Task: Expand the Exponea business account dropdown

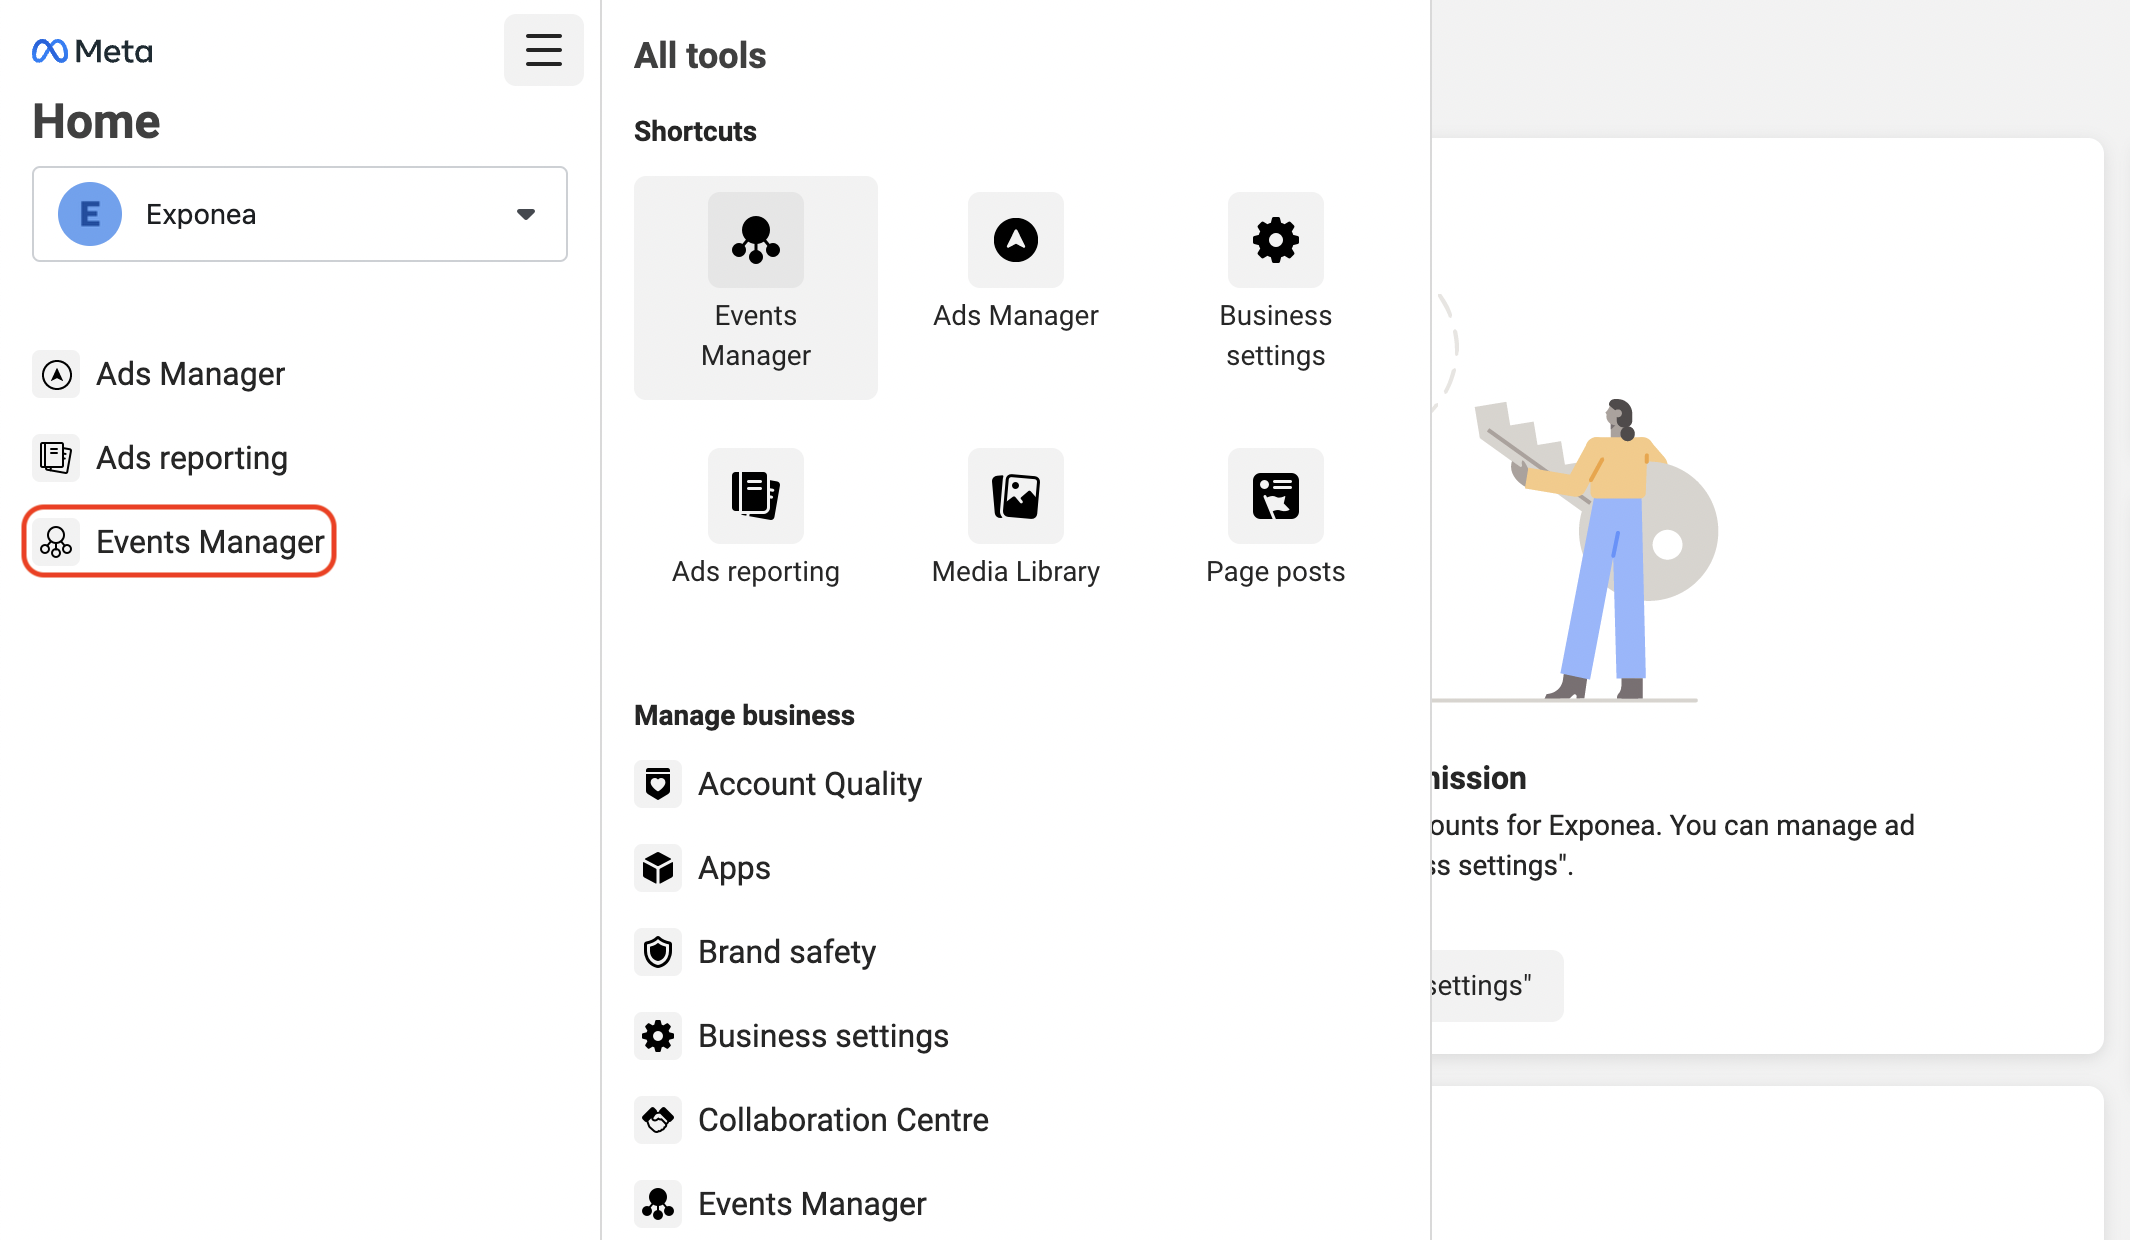Action: [300, 214]
